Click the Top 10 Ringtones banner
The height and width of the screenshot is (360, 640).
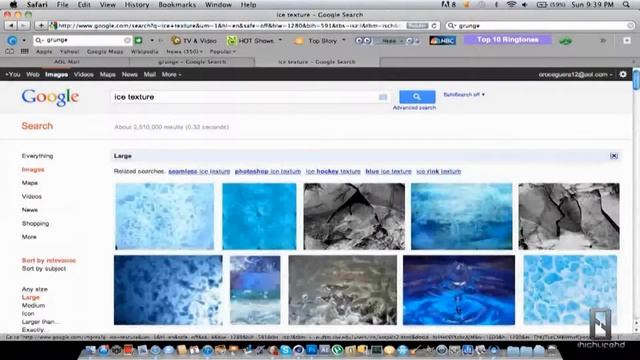pyautogui.click(x=508, y=40)
